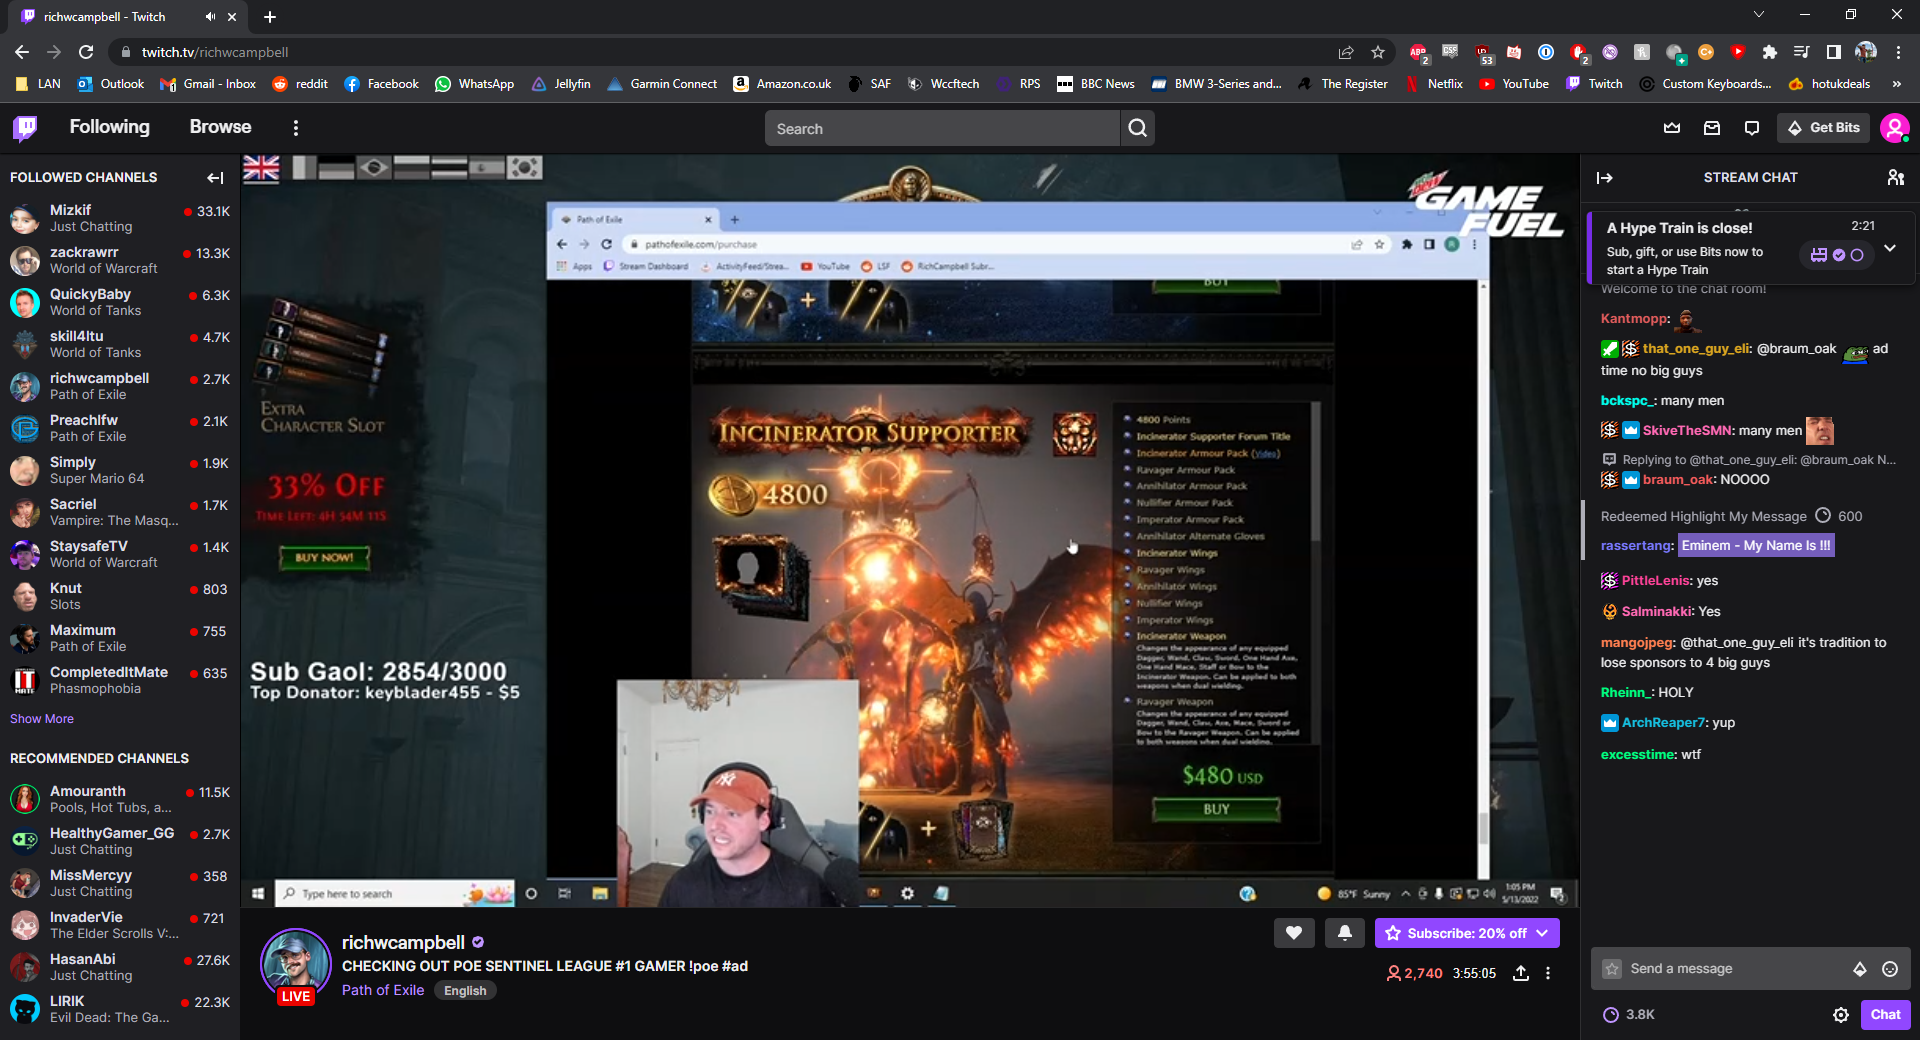Open the Whispers speech bubble icon
Image resolution: width=1920 pixels, height=1040 pixels.
1752,128
